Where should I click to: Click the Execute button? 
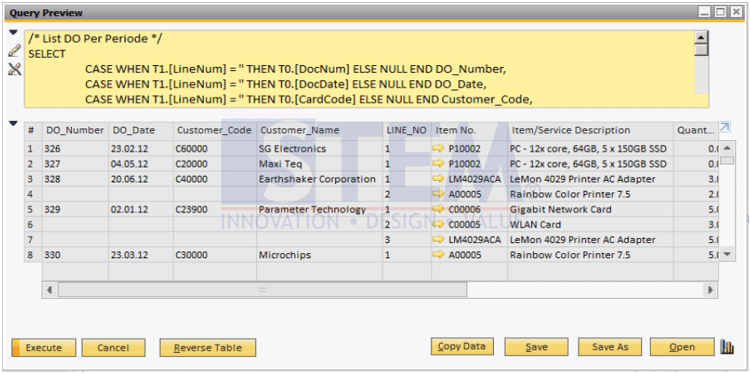44,348
